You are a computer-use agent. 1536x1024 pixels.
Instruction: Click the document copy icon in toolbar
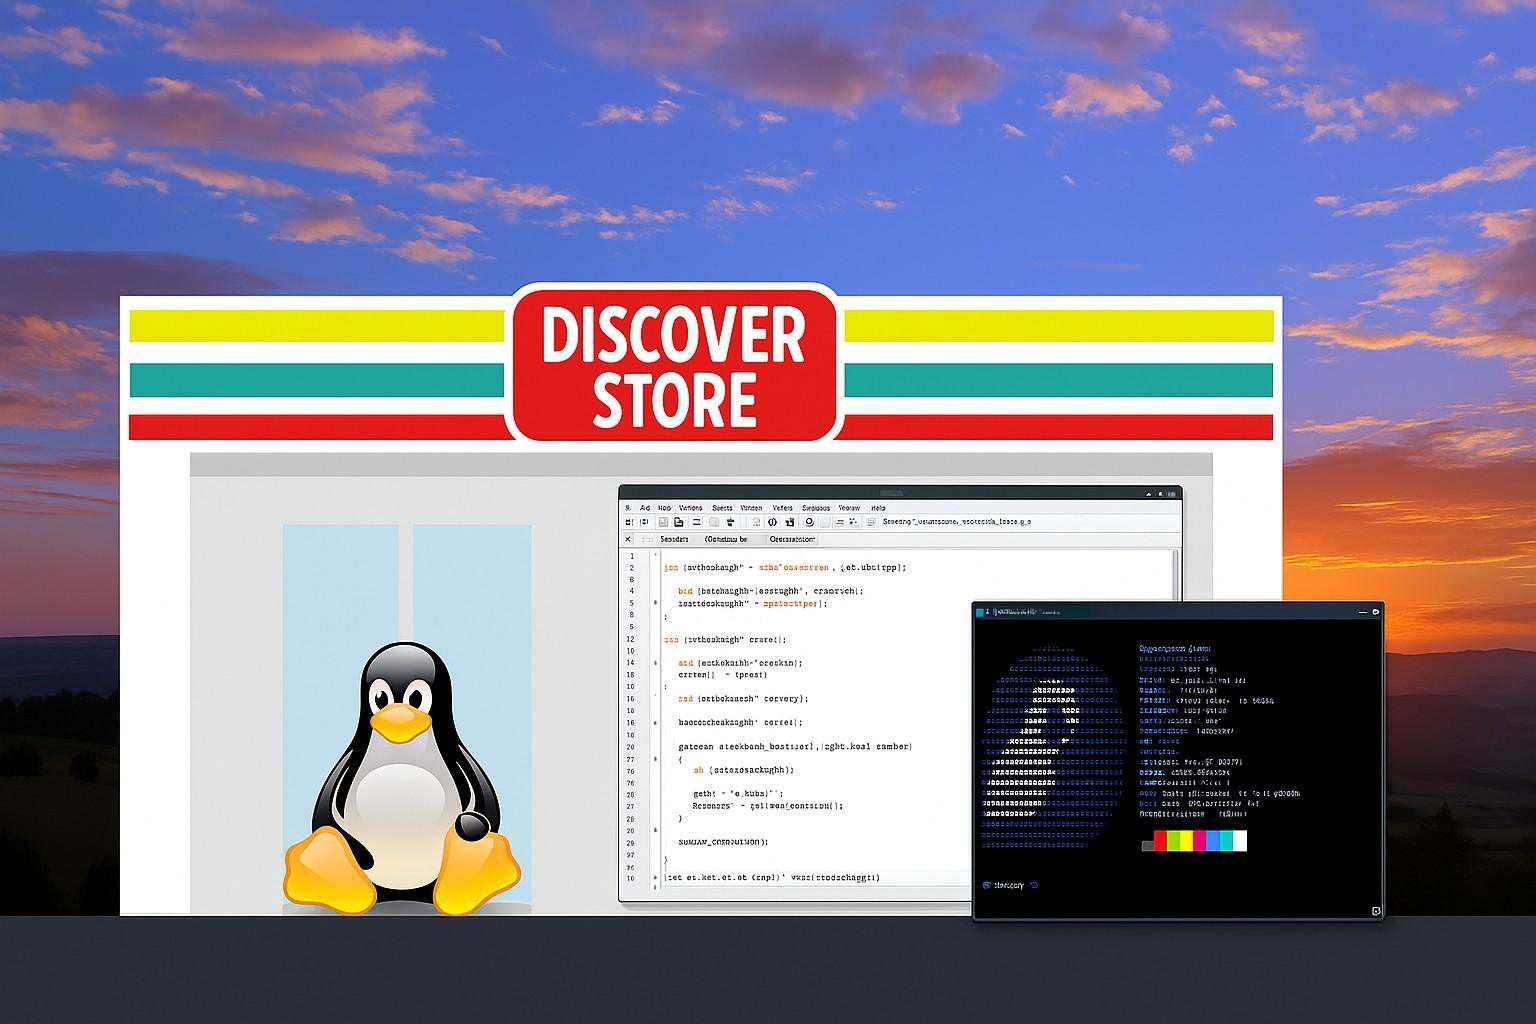click(x=678, y=522)
